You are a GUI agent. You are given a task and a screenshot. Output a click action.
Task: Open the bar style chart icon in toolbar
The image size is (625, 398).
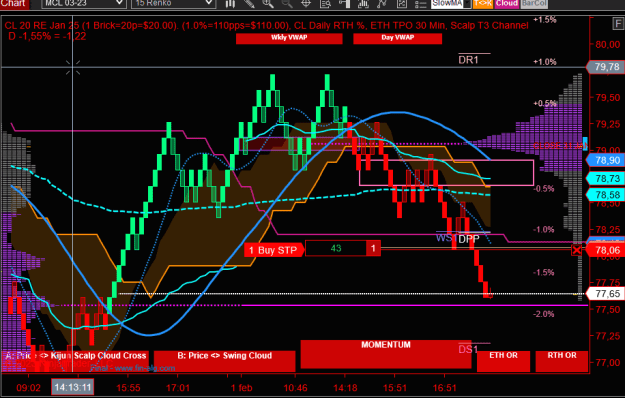point(230,4)
